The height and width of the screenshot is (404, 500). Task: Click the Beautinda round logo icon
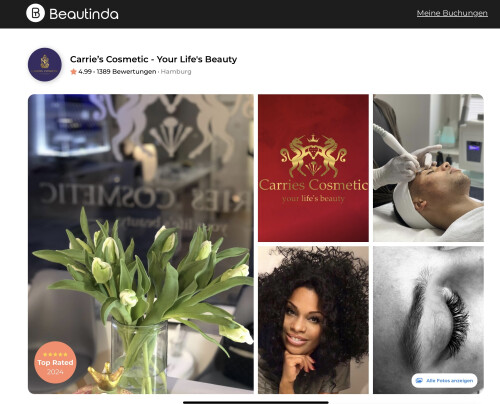(35, 13)
